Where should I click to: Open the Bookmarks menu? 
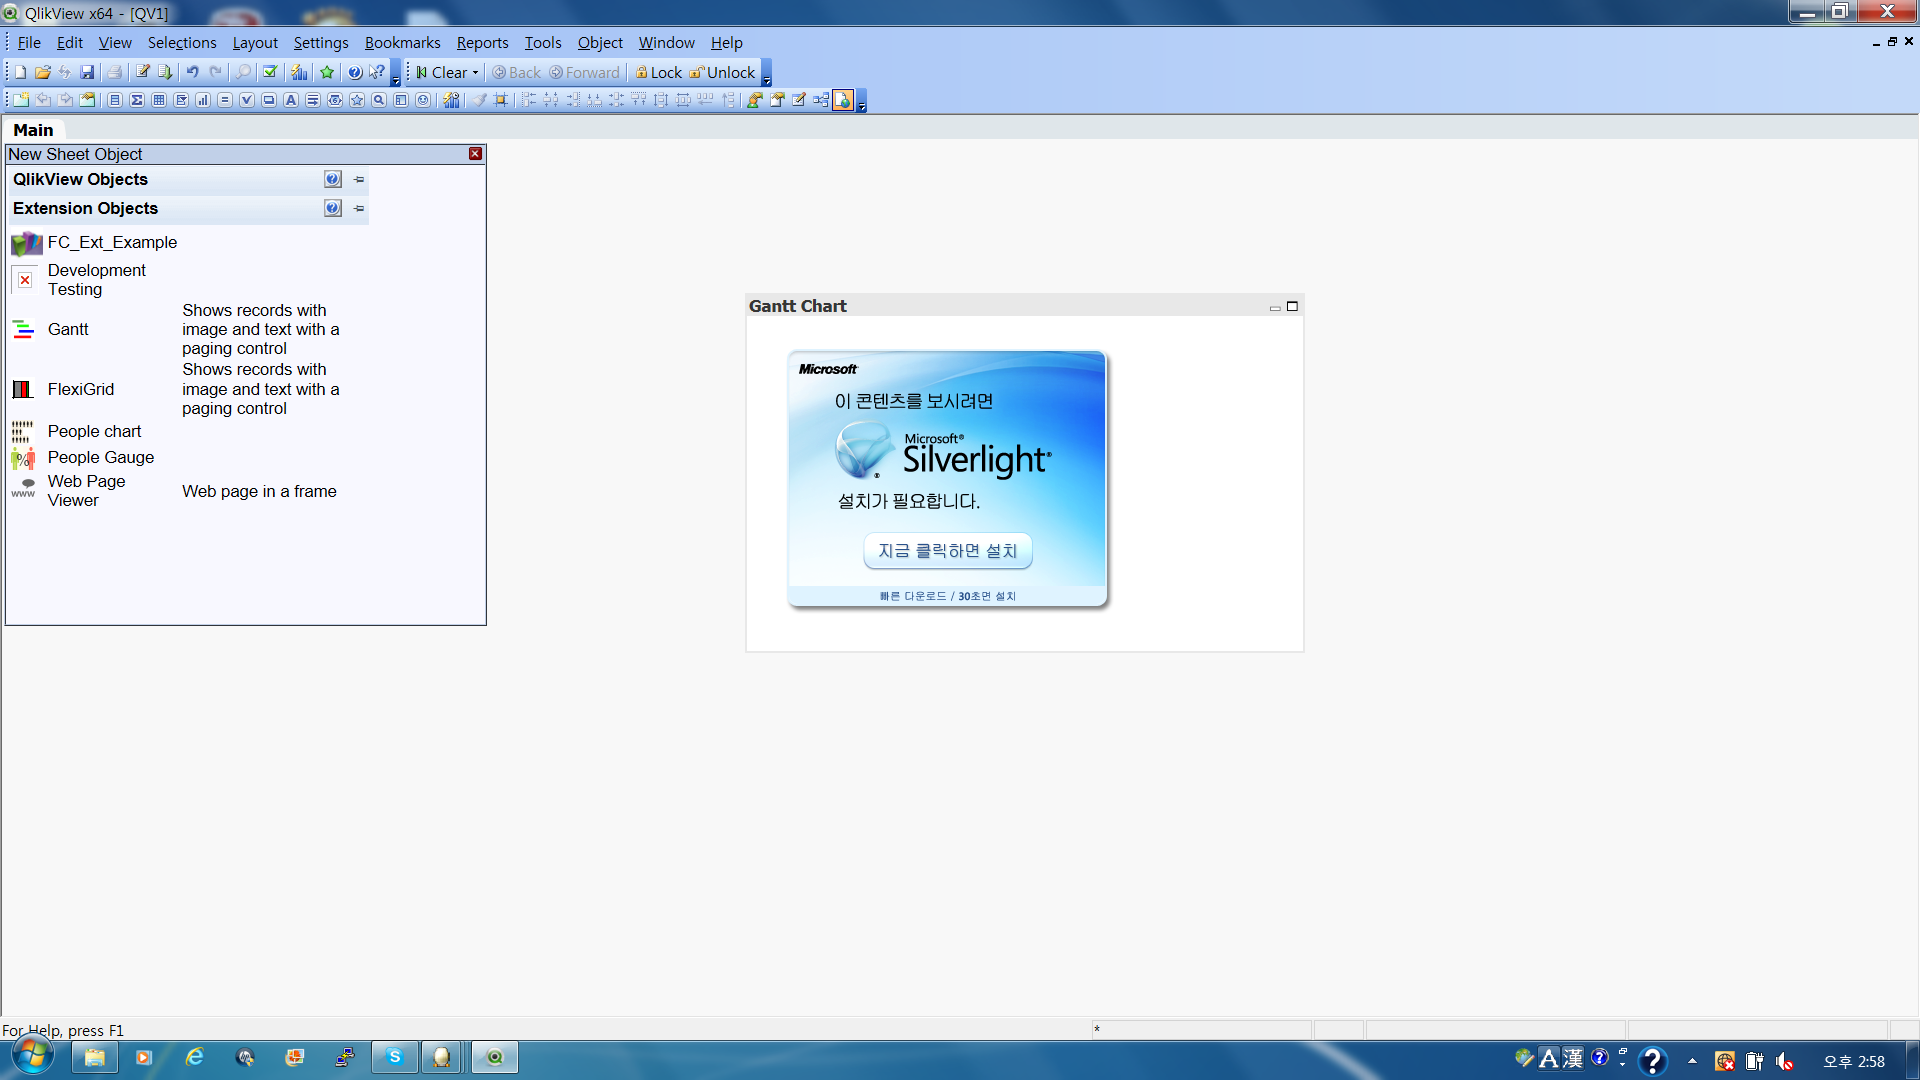[x=402, y=43]
